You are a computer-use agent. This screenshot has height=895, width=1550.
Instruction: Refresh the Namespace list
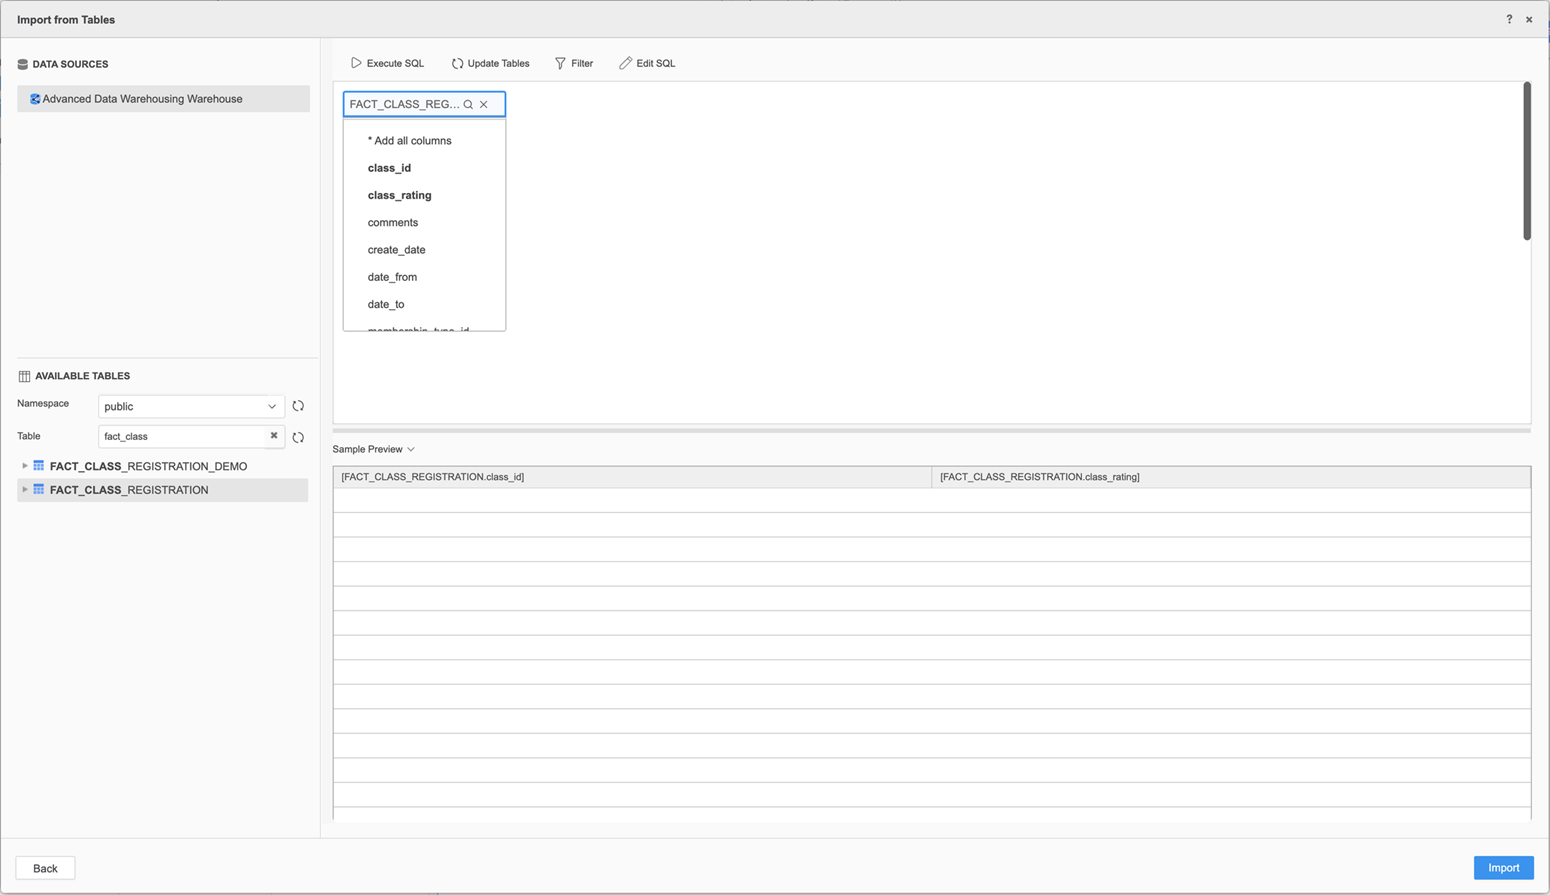click(x=298, y=406)
